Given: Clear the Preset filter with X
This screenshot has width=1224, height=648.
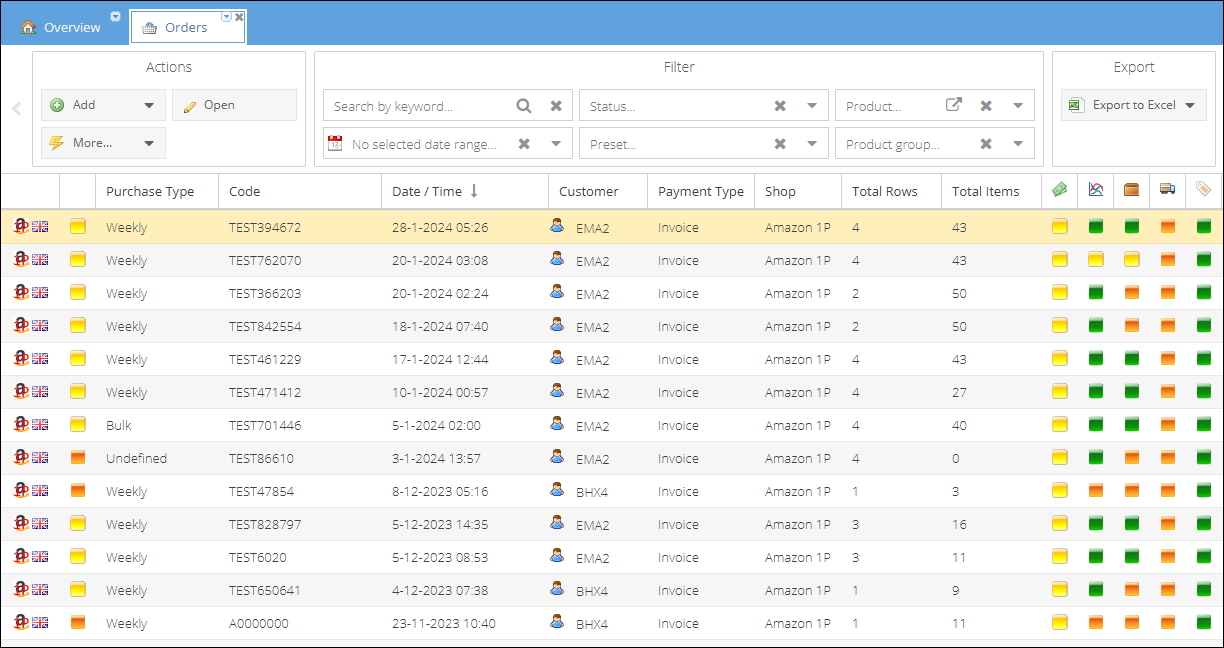Looking at the screenshot, I should point(780,143).
